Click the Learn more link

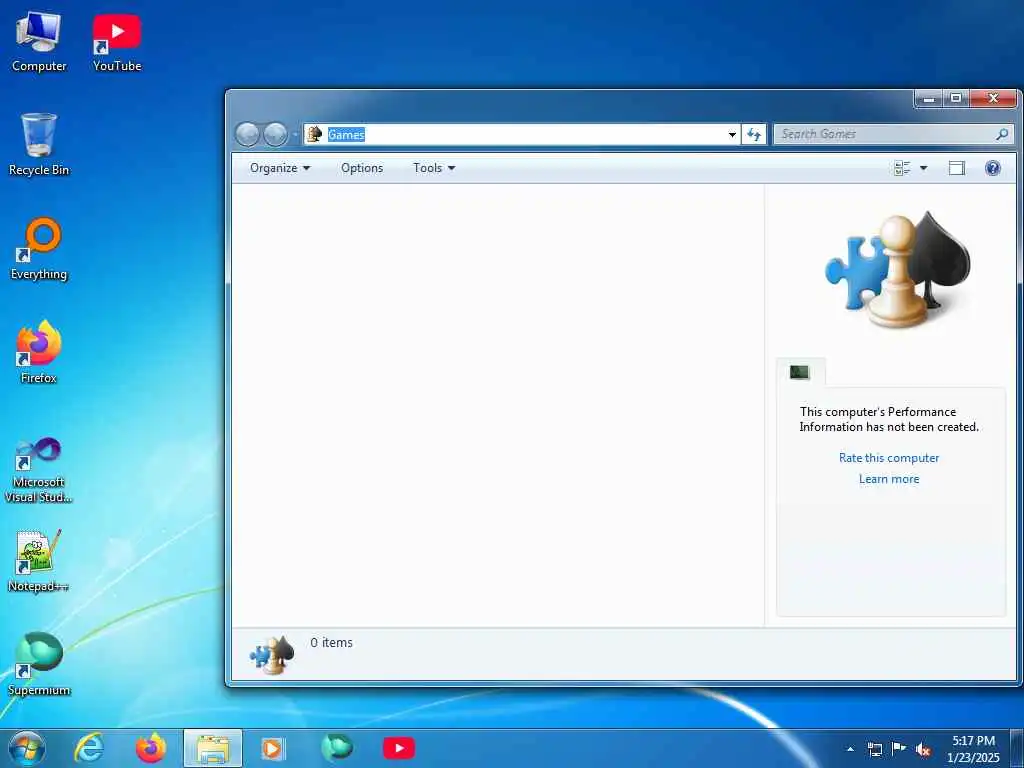coord(889,479)
